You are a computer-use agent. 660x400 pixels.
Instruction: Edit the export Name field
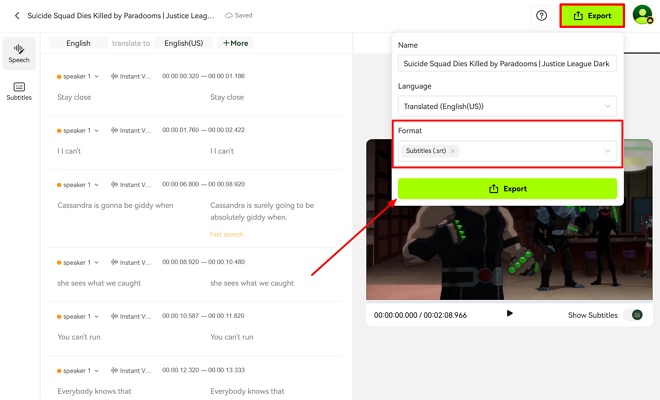[x=507, y=64]
